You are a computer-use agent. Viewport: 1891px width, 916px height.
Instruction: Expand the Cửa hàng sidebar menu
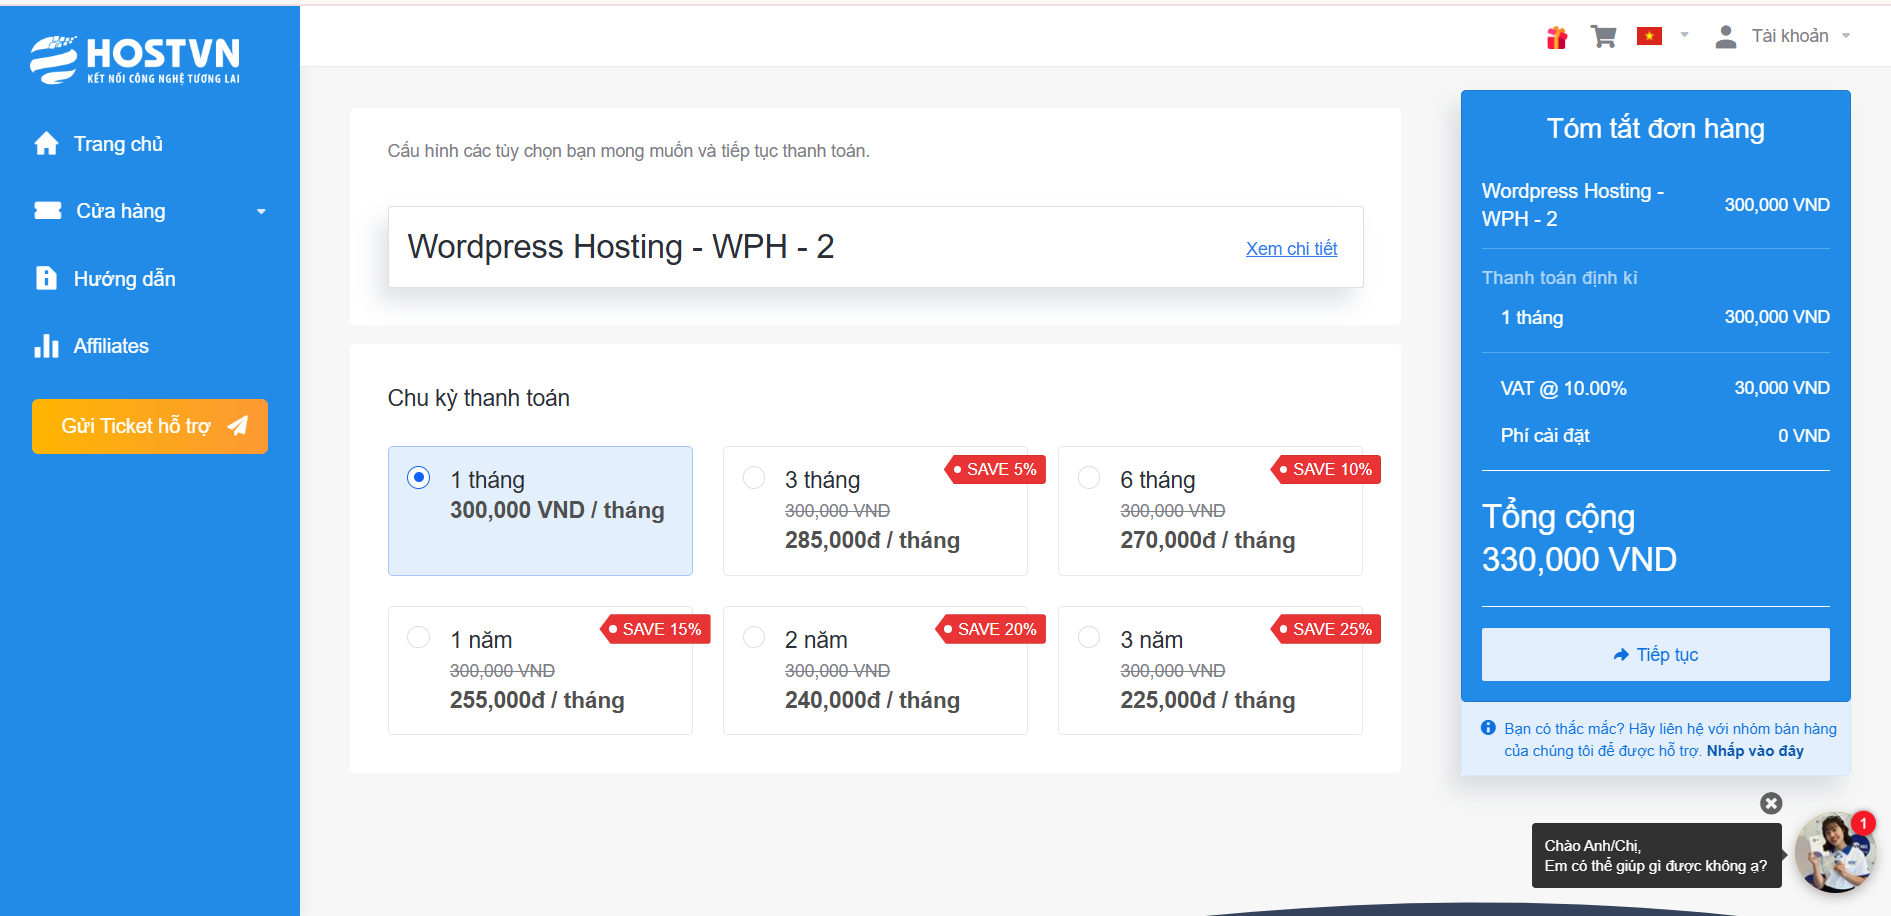click(x=150, y=211)
